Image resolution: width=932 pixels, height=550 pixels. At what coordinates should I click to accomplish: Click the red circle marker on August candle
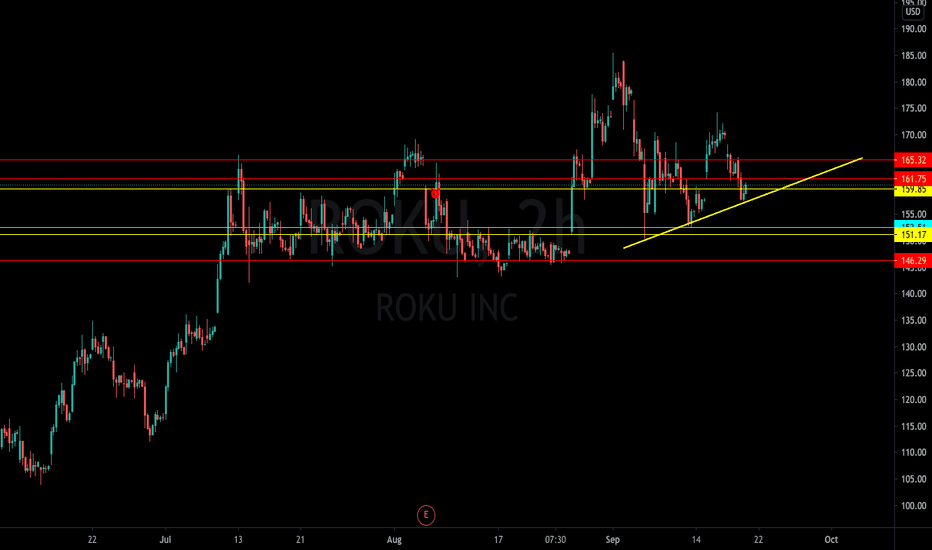tap(435, 194)
